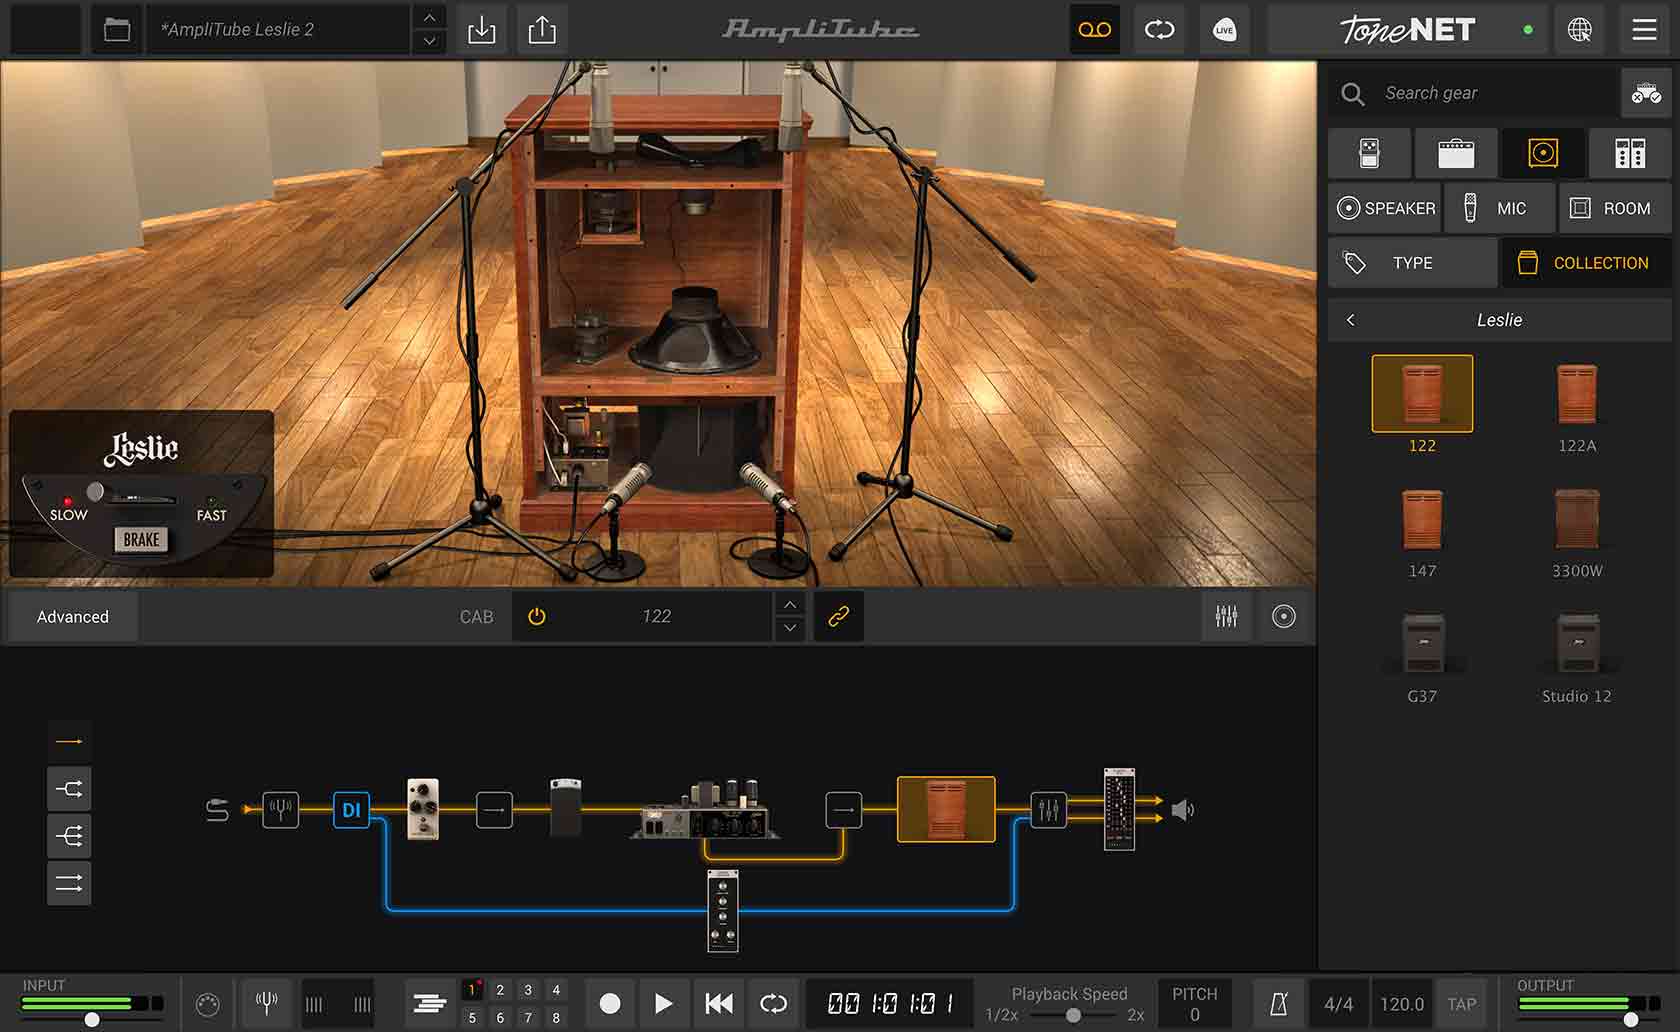This screenshot has height=1032, width=1680.
Task: Select the G37 cabinet thumbnail
Action: 1422,644
